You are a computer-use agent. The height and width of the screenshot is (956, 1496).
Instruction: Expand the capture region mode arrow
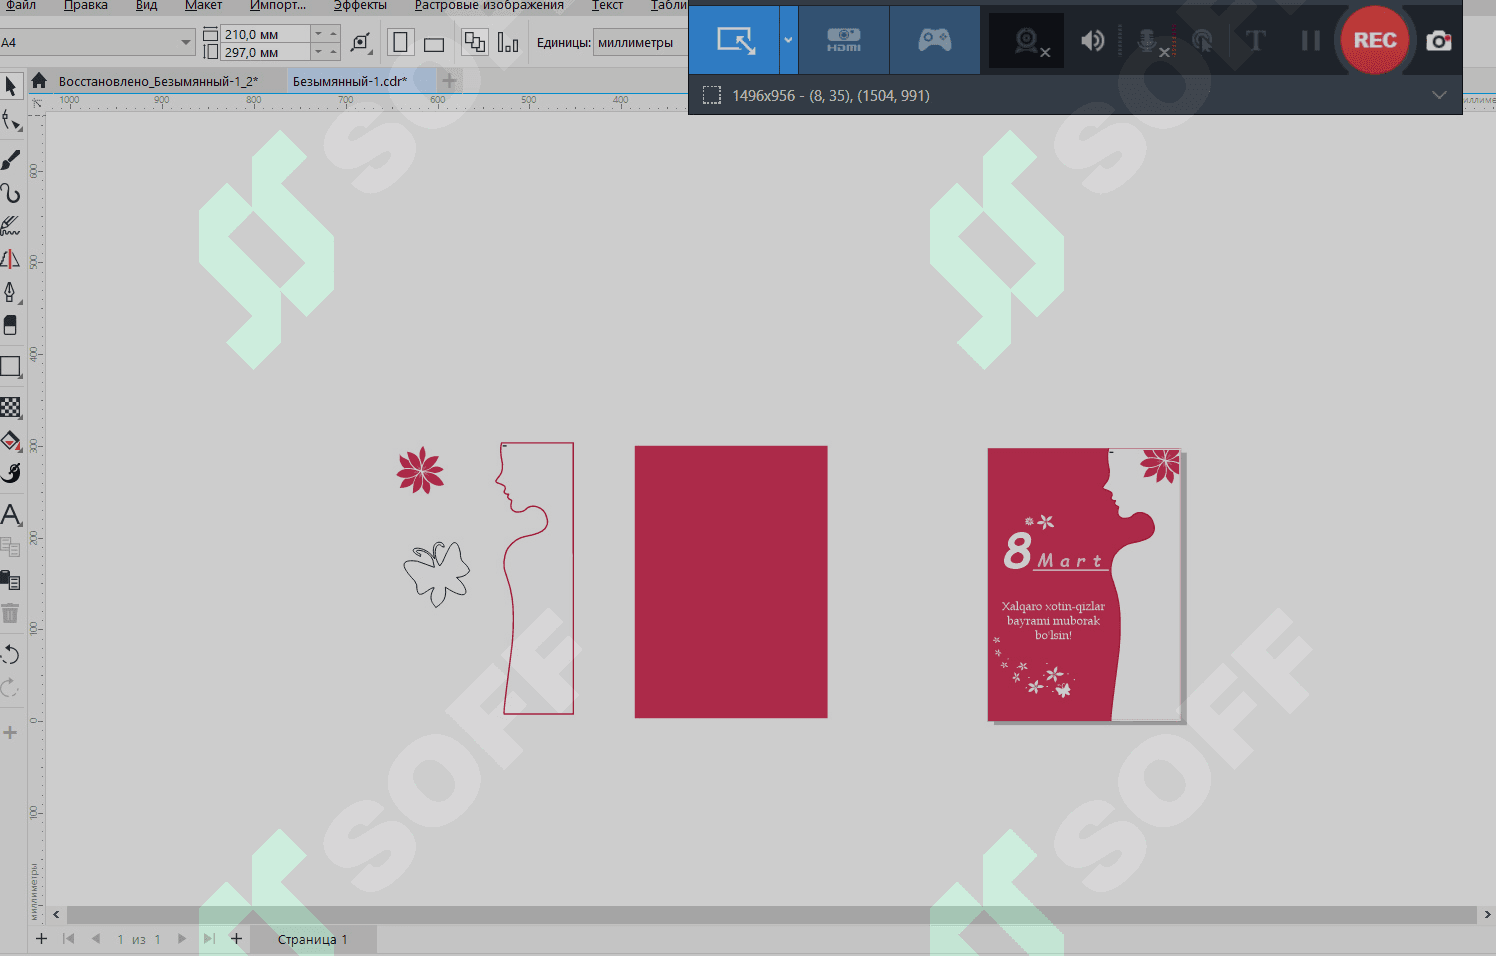pyautogui.click(x=788, y=41)
